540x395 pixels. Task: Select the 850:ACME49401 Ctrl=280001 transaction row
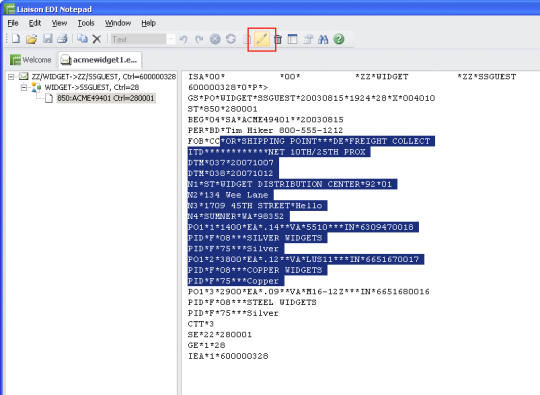click(x=105, y=98)
